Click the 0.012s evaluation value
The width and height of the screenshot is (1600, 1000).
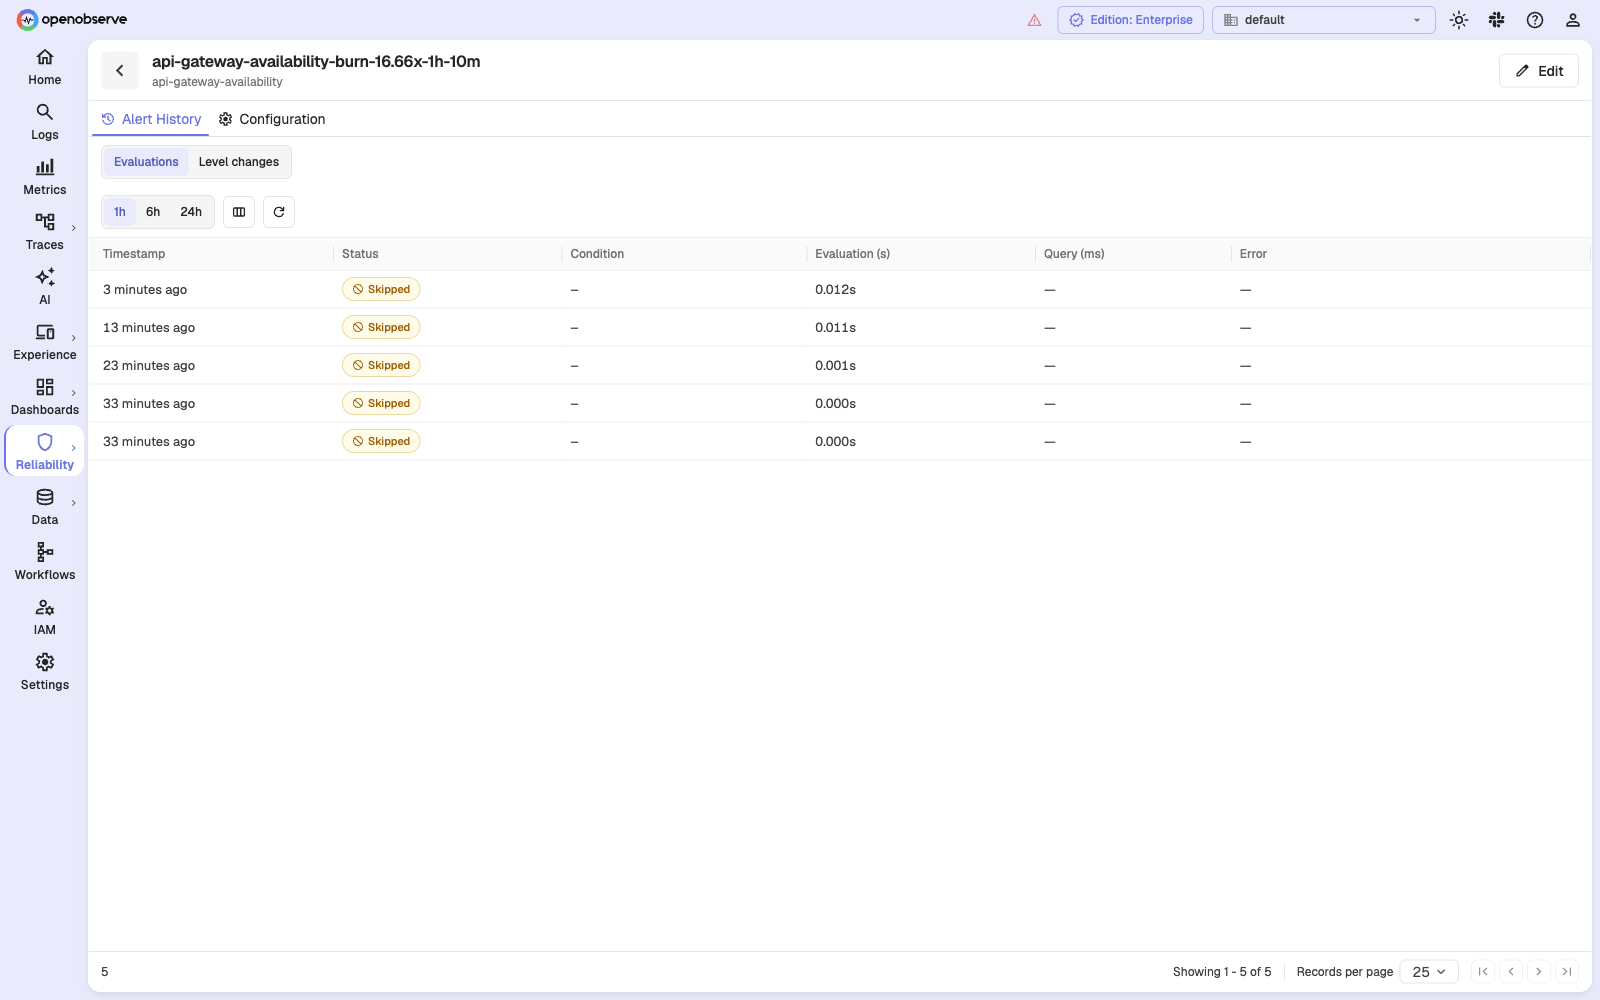point(835,290)
